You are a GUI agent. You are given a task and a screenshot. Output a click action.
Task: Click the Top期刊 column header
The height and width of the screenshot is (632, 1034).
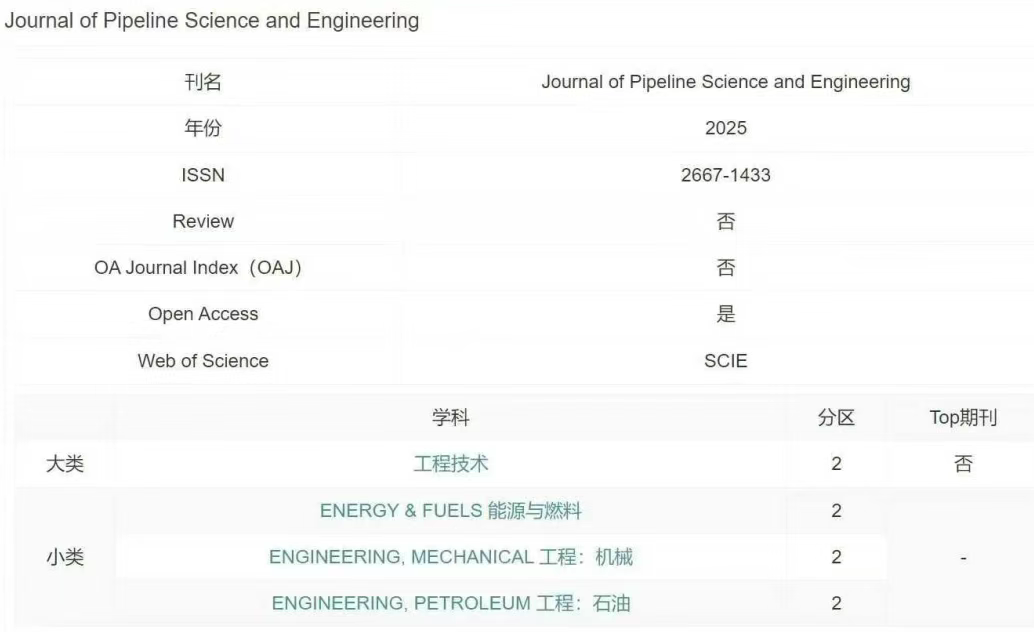(x=963, y=417)
